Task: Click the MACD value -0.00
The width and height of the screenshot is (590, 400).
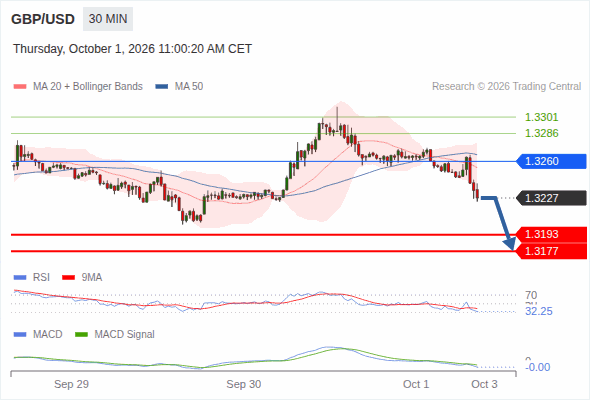Action: [538, 367]
